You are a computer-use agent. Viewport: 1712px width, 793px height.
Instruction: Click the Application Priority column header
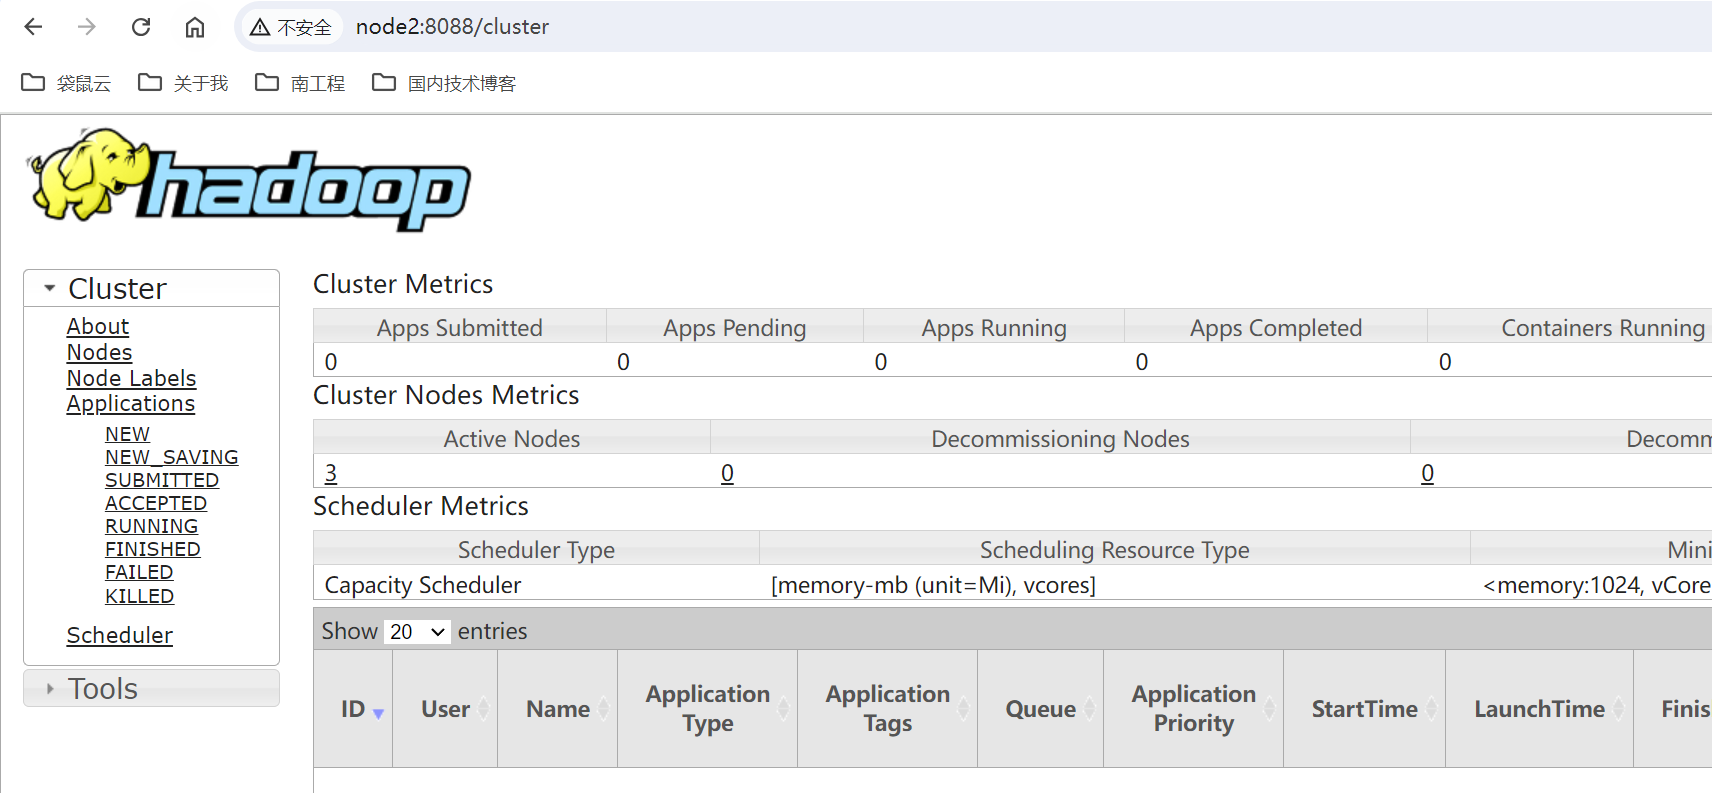click(1194, 709)
